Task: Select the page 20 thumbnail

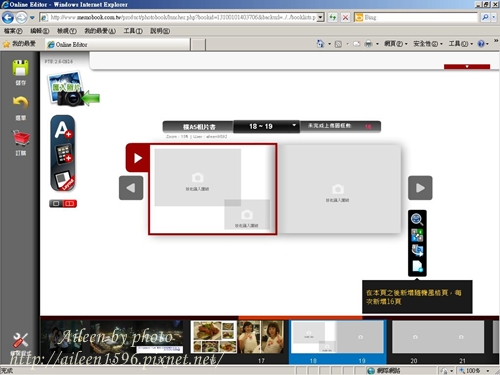Action: 415,337
